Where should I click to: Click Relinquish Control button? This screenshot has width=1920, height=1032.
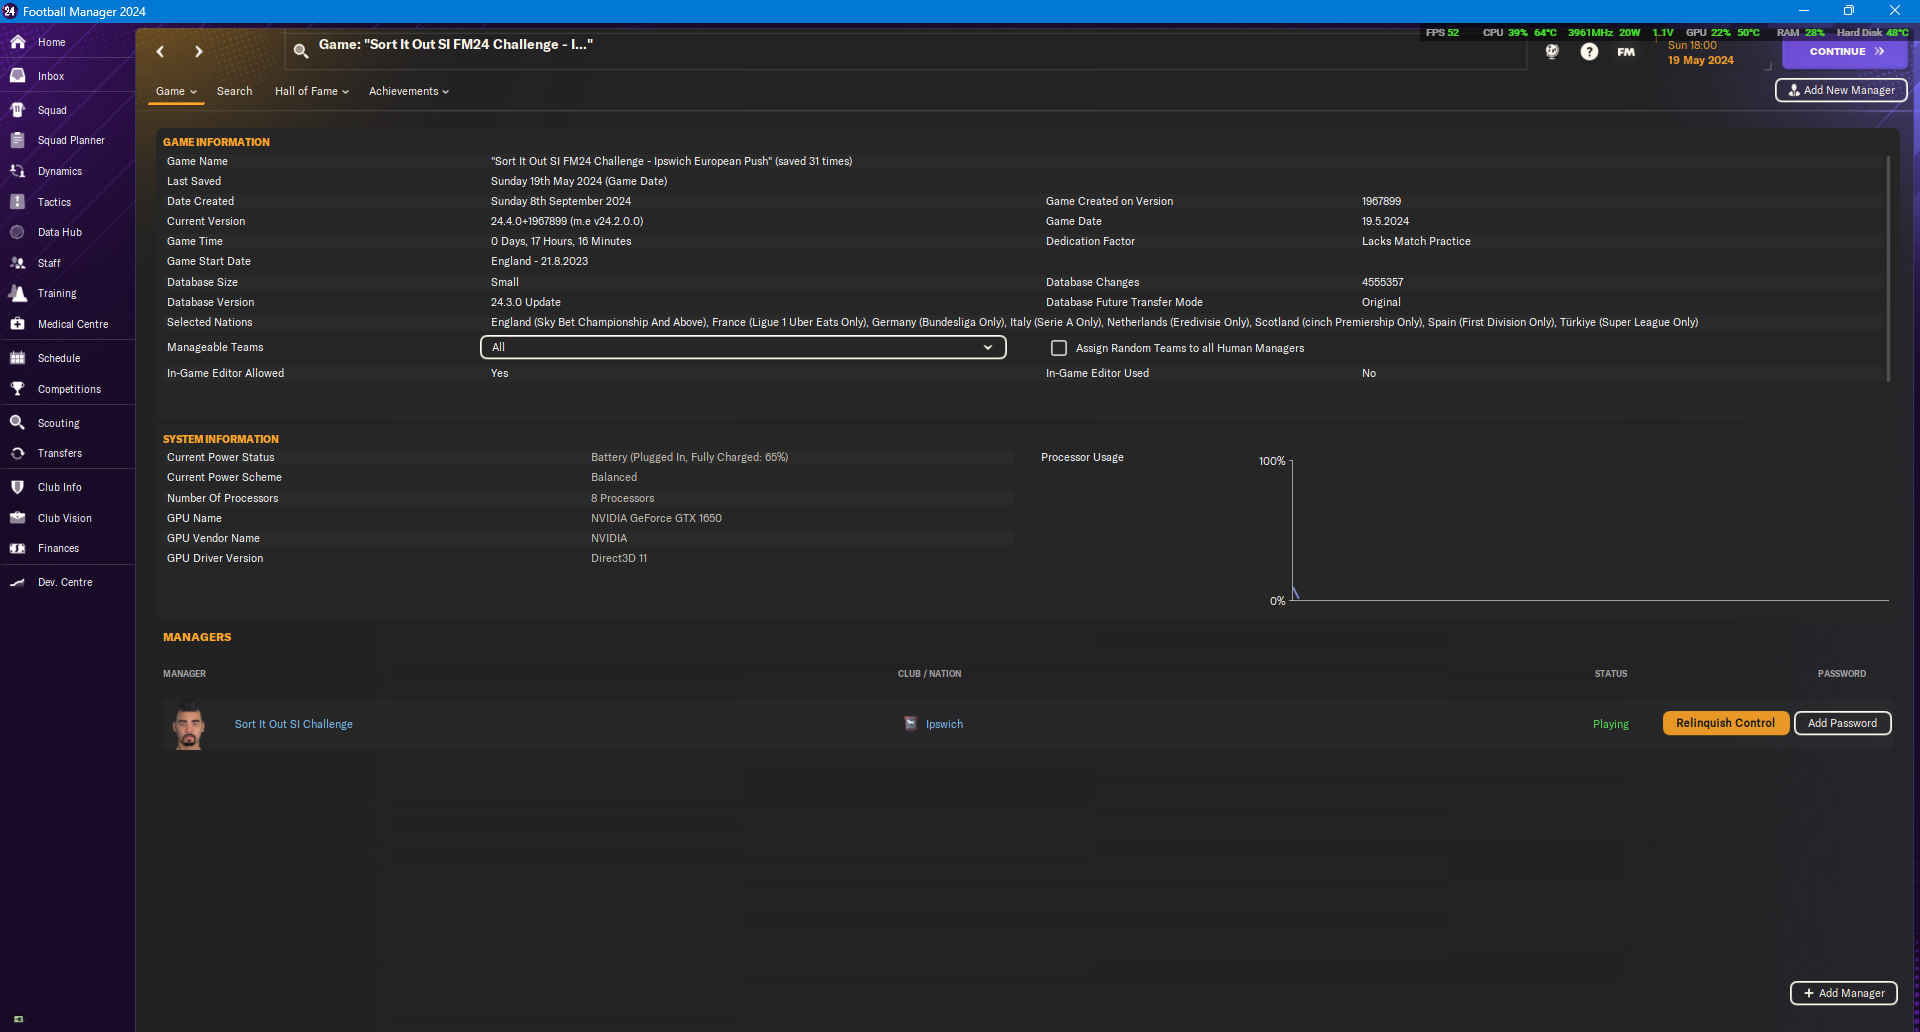pos(1725,723)
